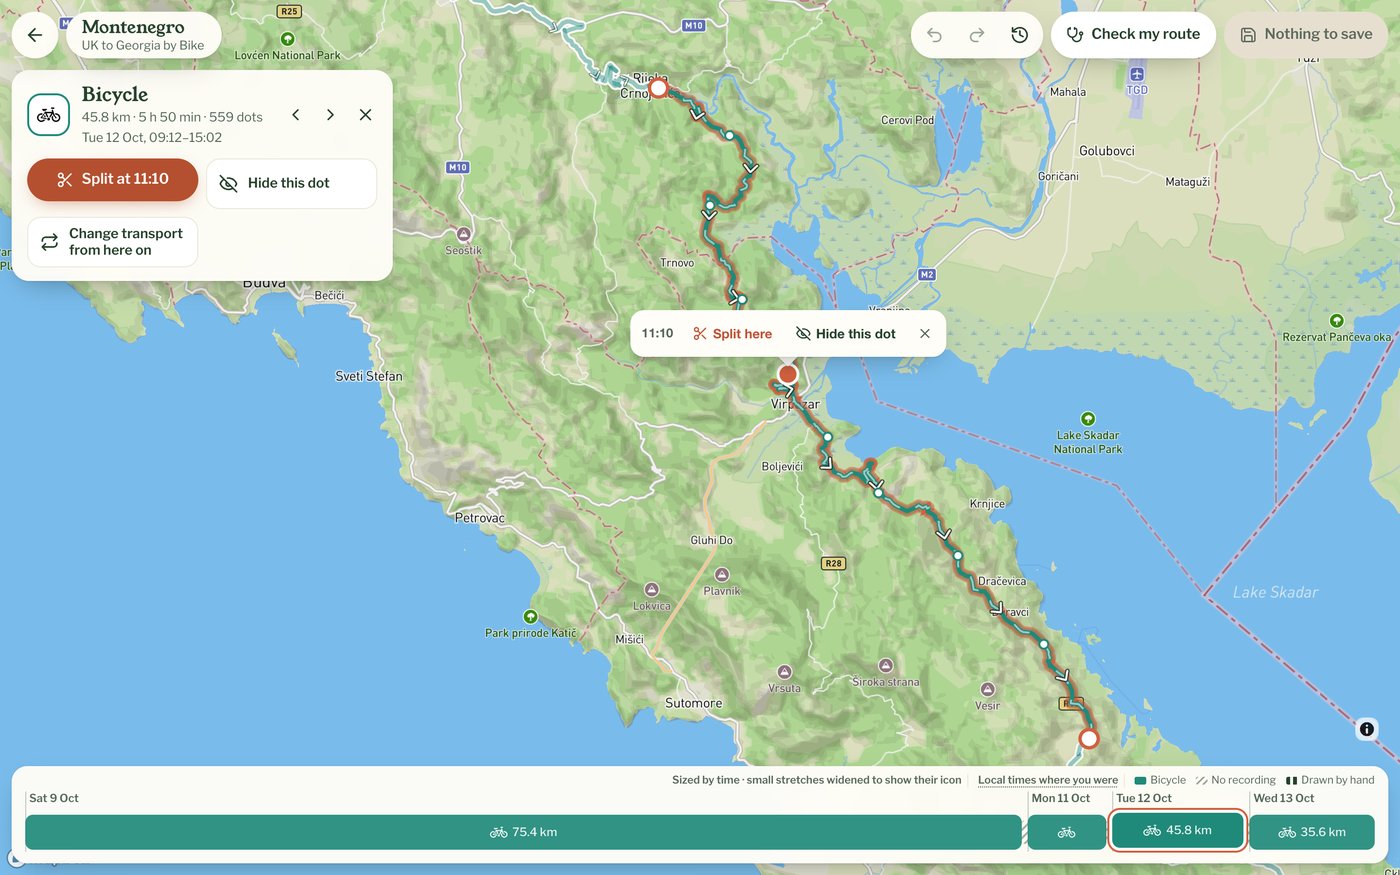Click Split here in the map popup
Image resolution: width=1400 pixels, height=875 pixels.
tap(733, 334)
